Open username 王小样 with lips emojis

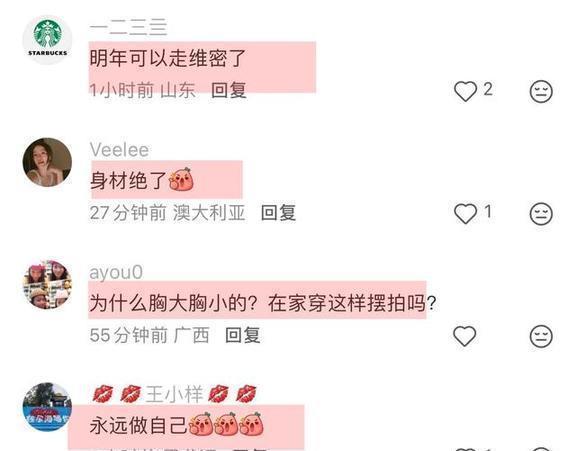tap(174, 394)
